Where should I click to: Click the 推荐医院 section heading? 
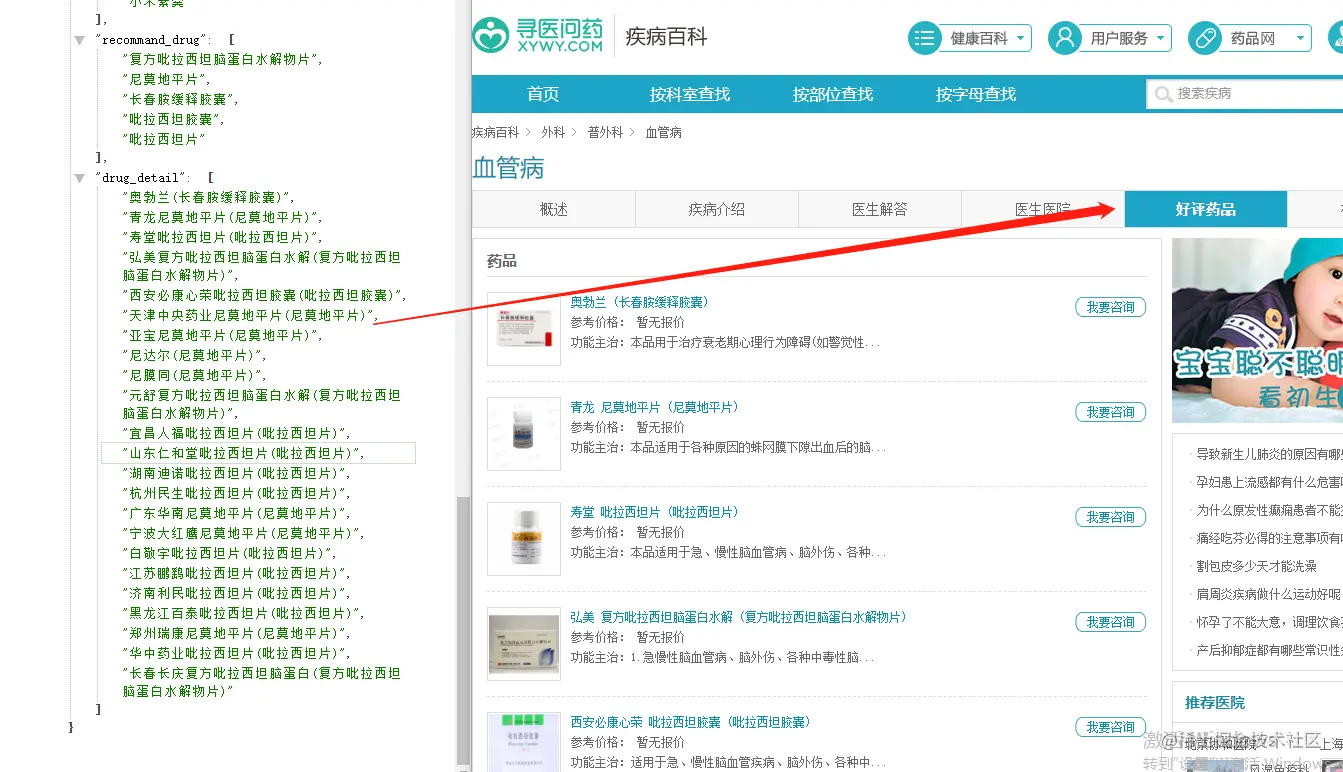point(1215,703)
